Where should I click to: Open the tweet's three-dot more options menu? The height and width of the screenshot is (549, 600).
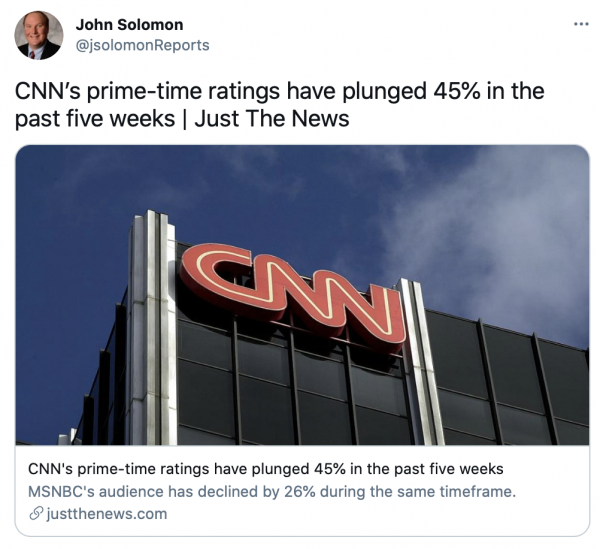[581, 24]
